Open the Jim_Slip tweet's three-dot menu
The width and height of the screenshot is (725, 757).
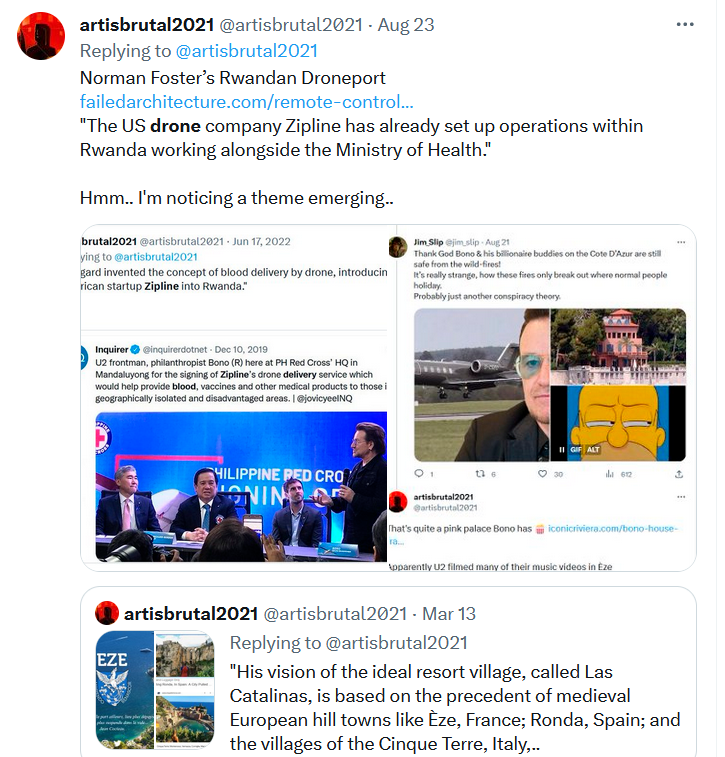point(681,242)
